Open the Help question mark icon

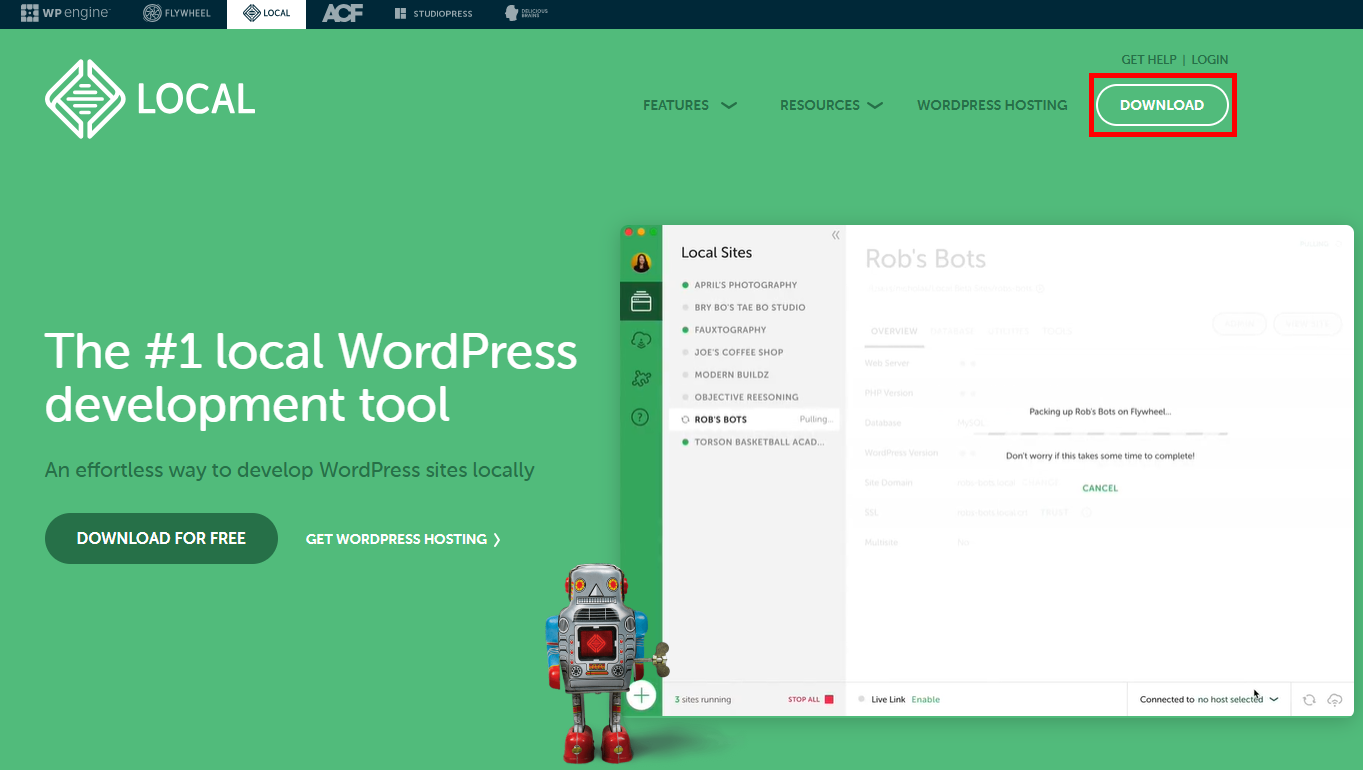[x=641, y=417]
